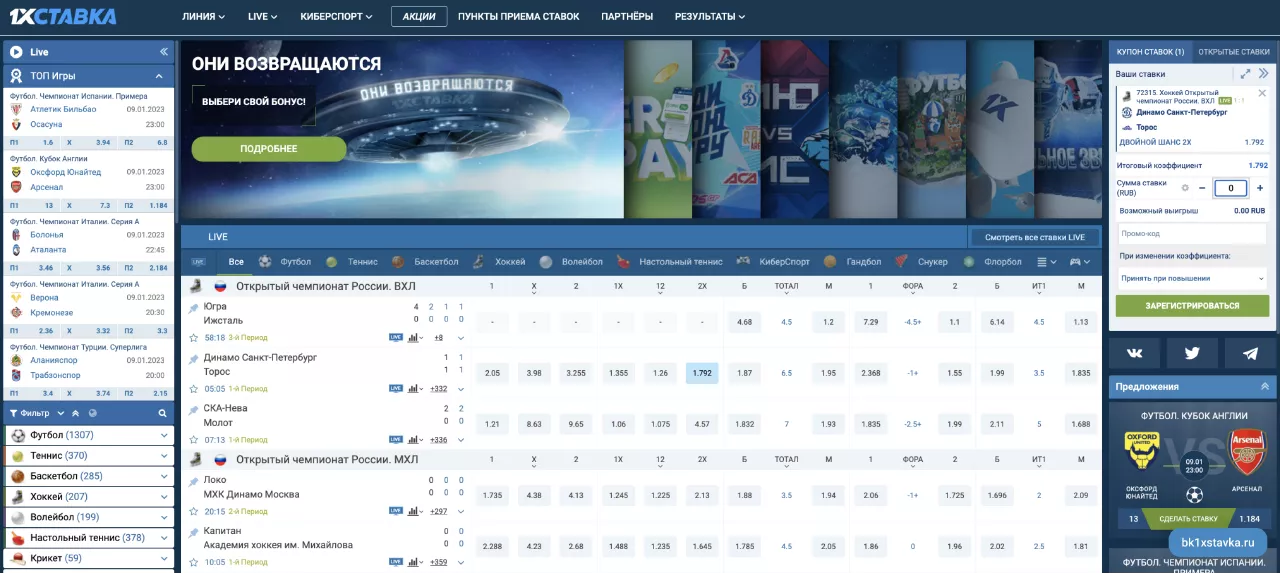Collapse the Предложения panel
The height and width of the screenshot is (573, 1280).
[1264, 386]
